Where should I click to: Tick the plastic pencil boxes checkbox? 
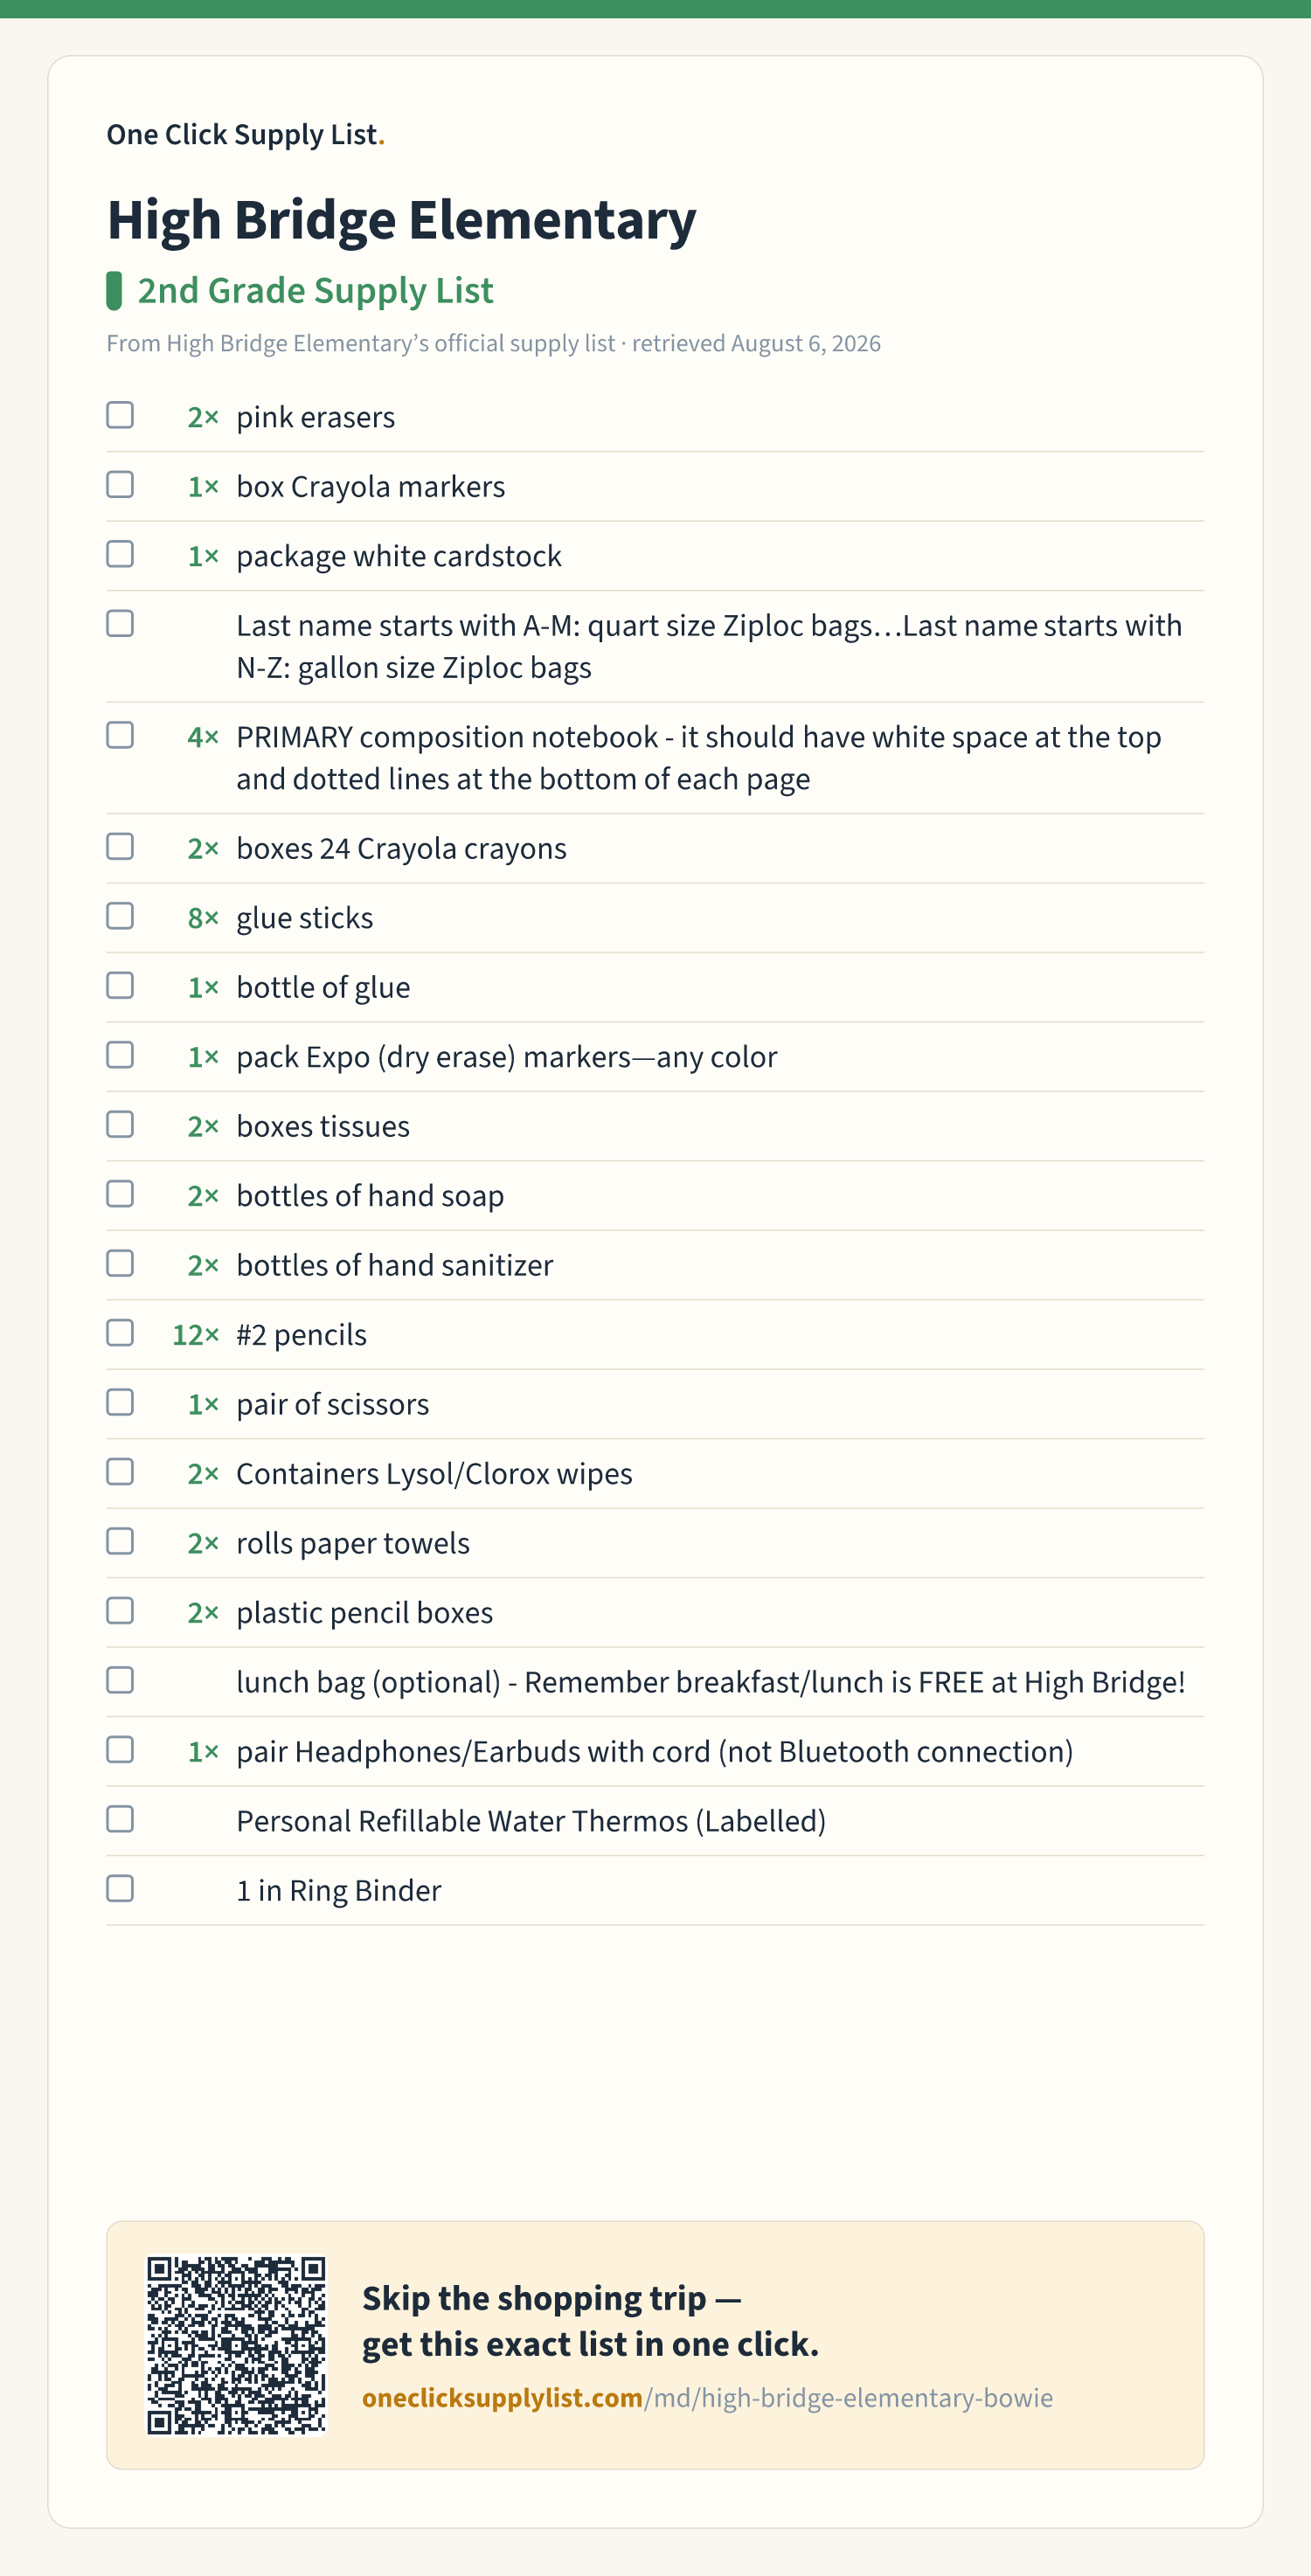coord(120,1611)
